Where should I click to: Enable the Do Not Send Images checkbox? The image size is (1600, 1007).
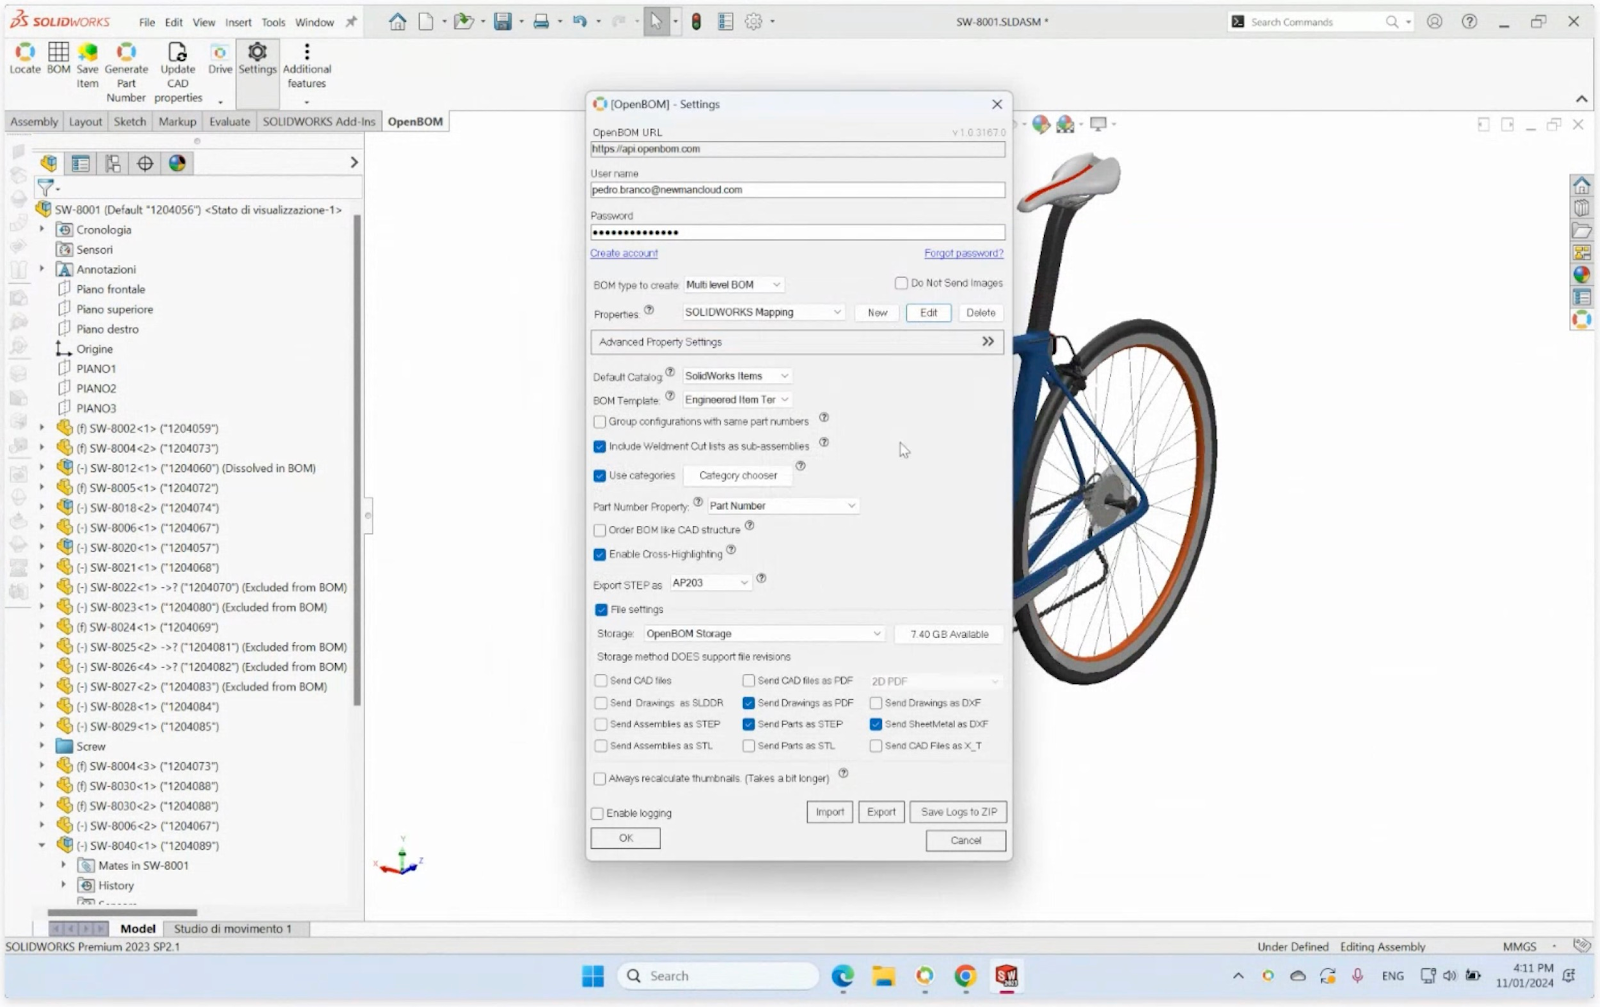(x=901, y=283)
